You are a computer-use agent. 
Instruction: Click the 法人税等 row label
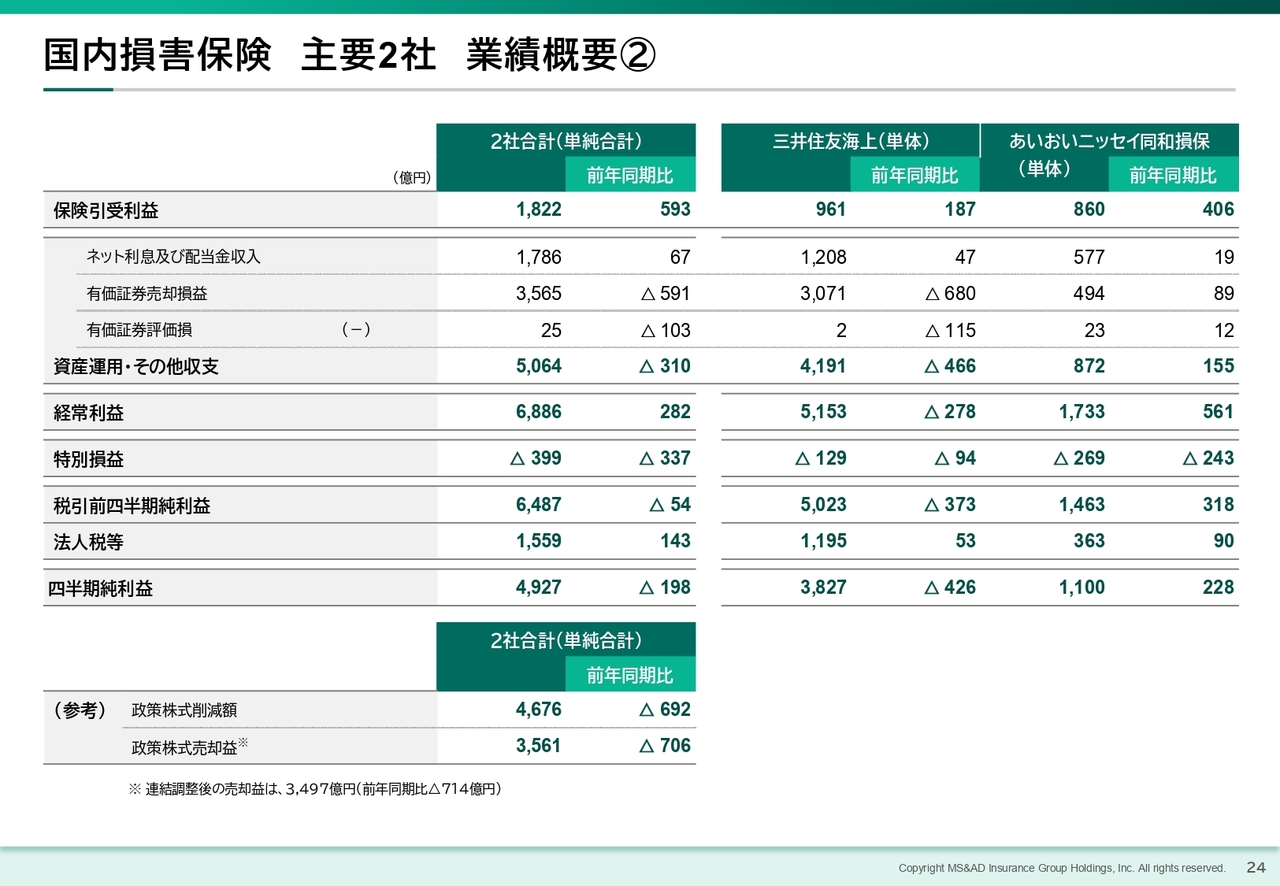pos(89,542)
